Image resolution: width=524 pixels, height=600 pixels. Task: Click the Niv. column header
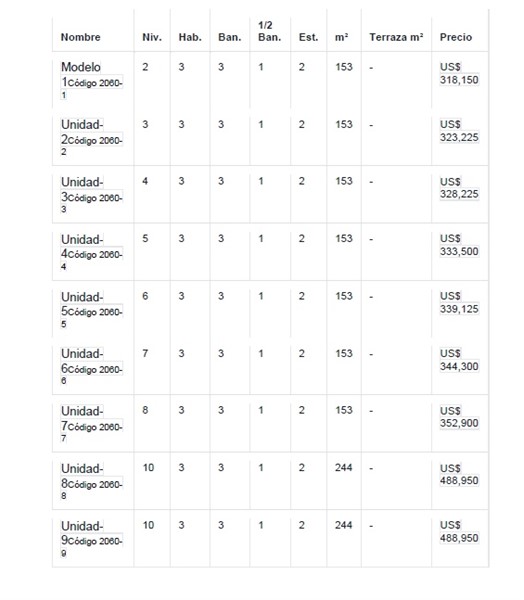coord(152,37)
